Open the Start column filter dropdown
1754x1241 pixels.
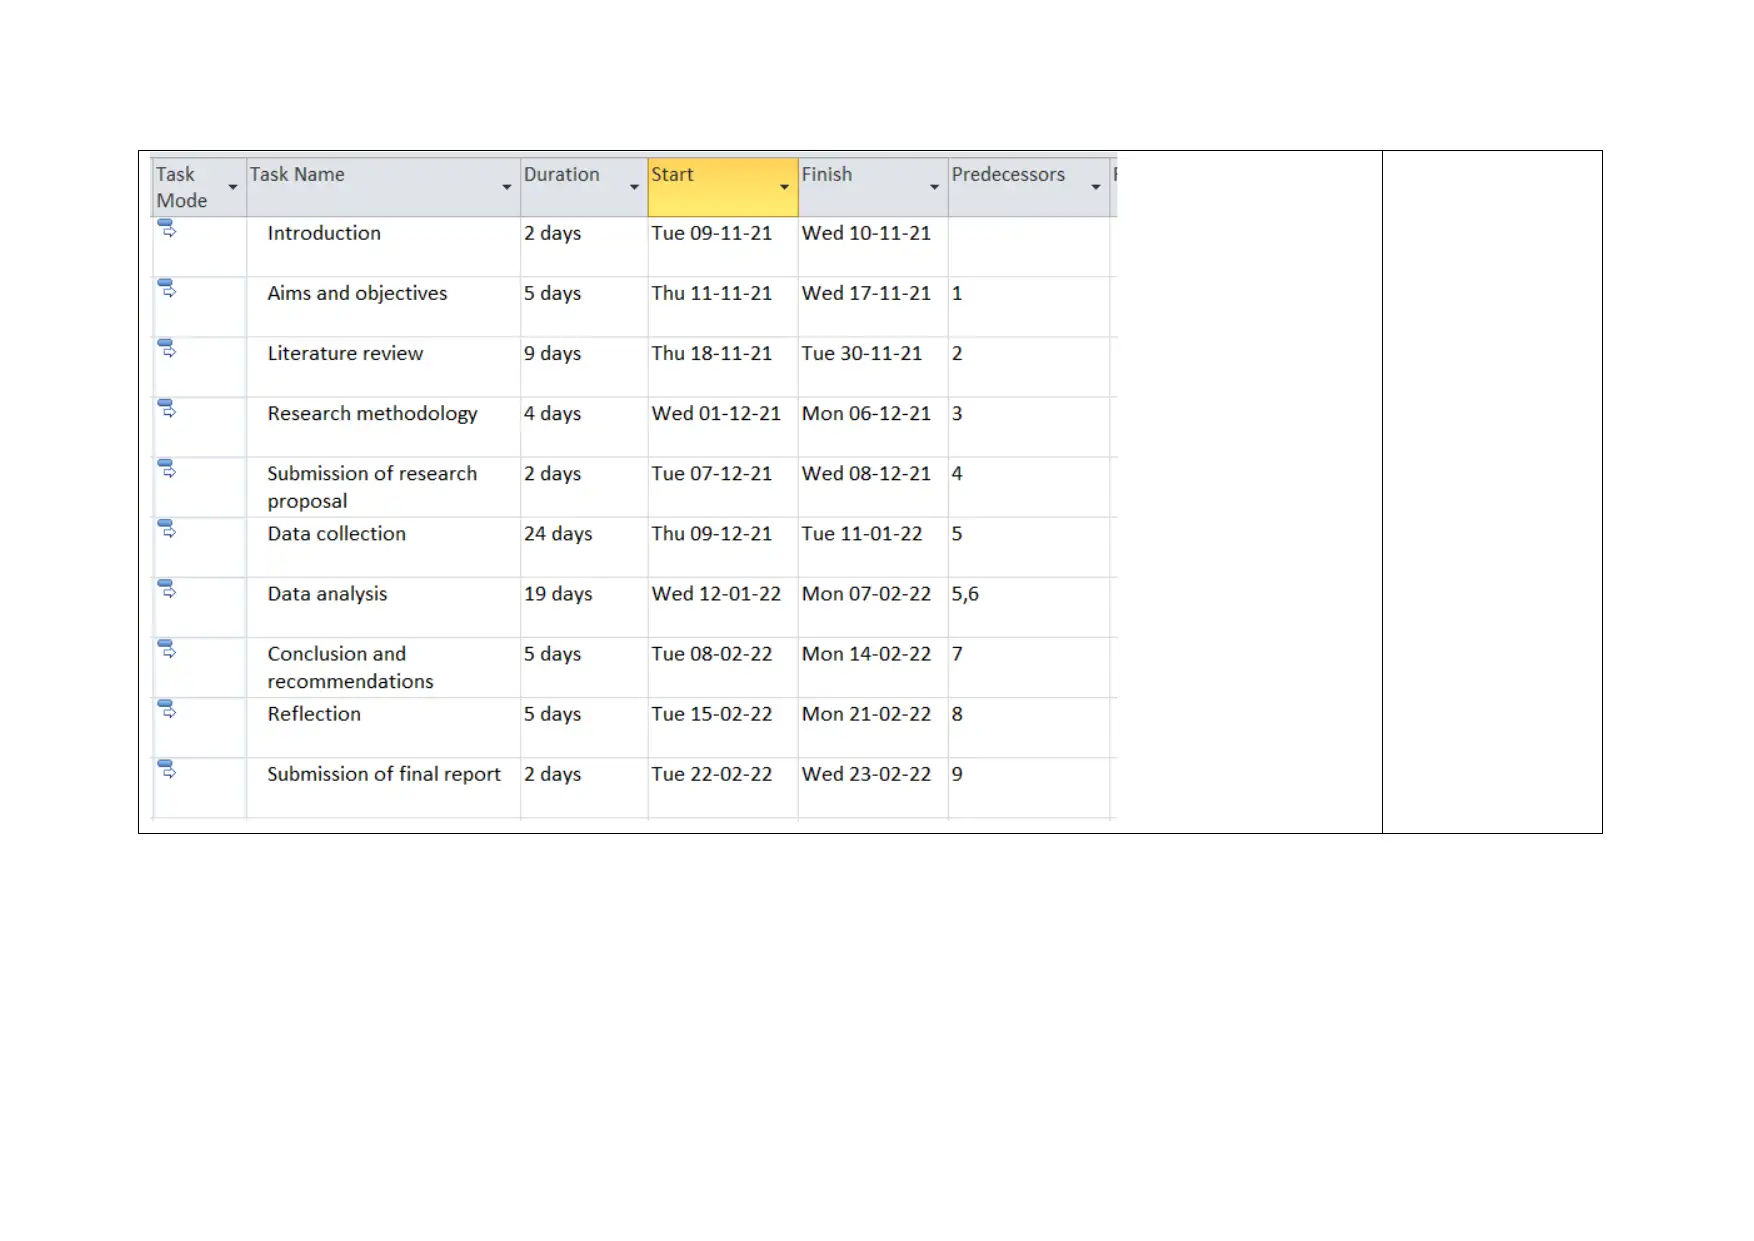coord(784,187)
